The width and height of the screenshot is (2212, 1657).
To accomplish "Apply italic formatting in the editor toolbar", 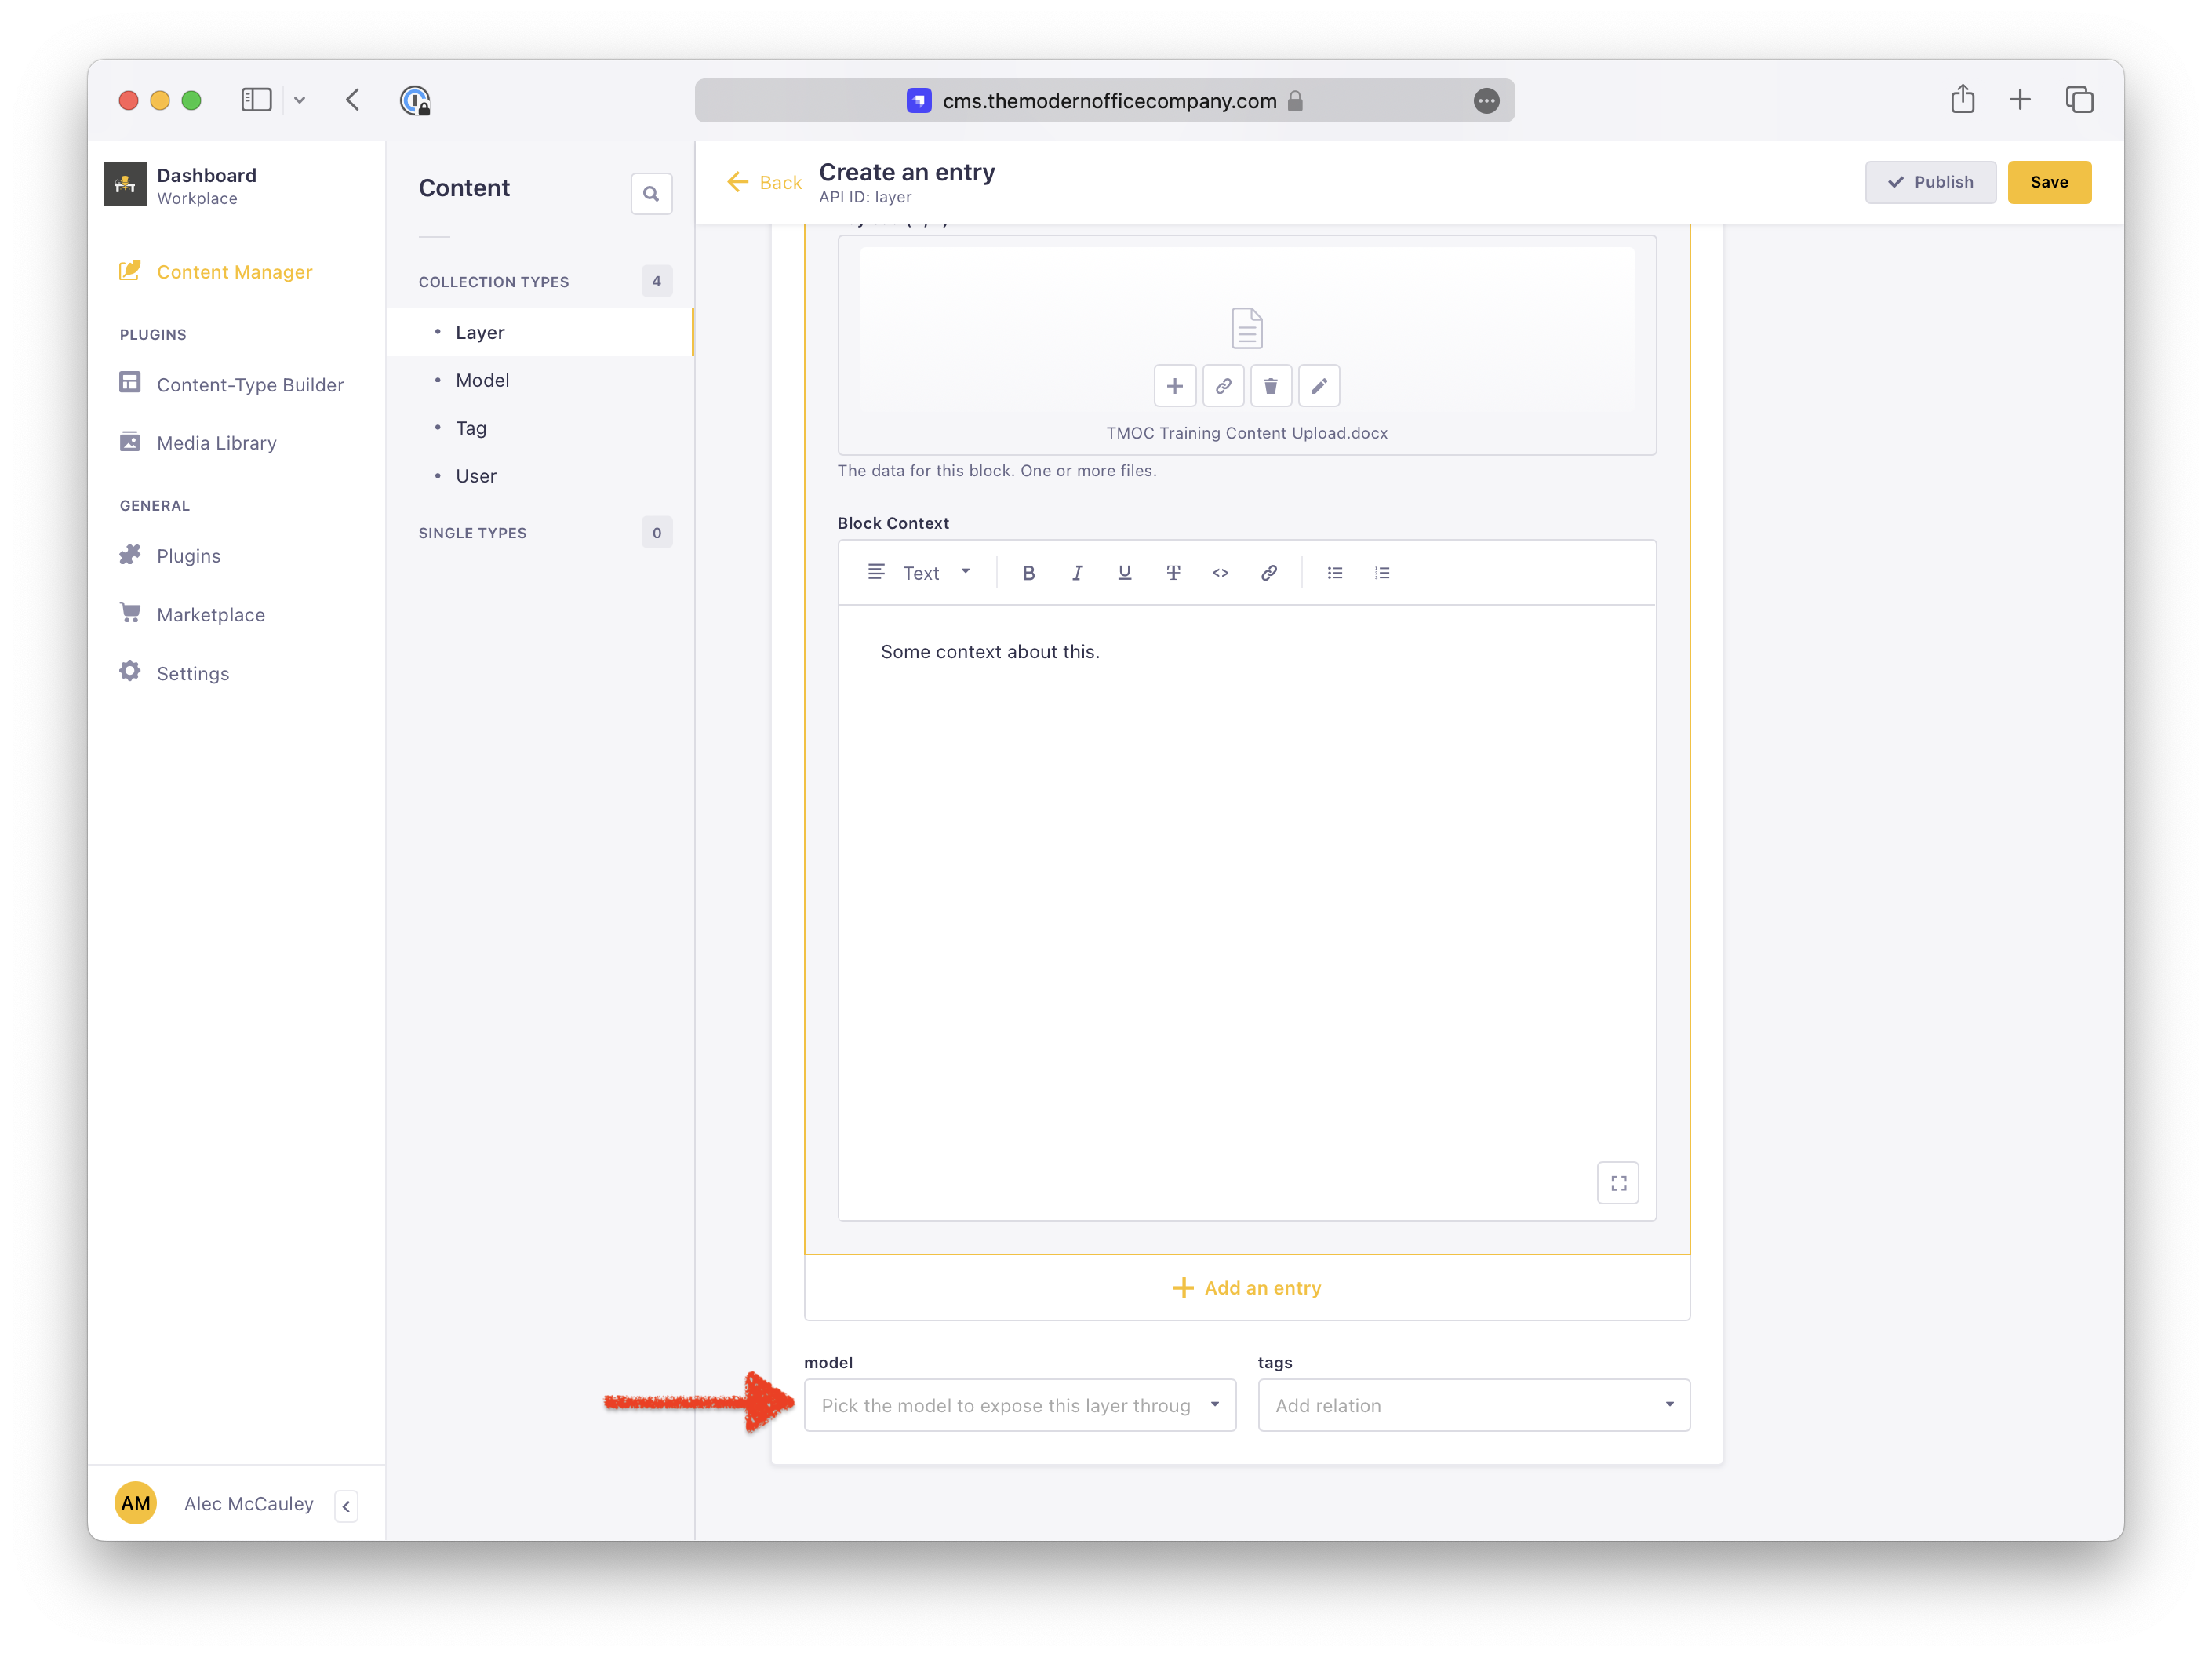I will point(1076,573).
